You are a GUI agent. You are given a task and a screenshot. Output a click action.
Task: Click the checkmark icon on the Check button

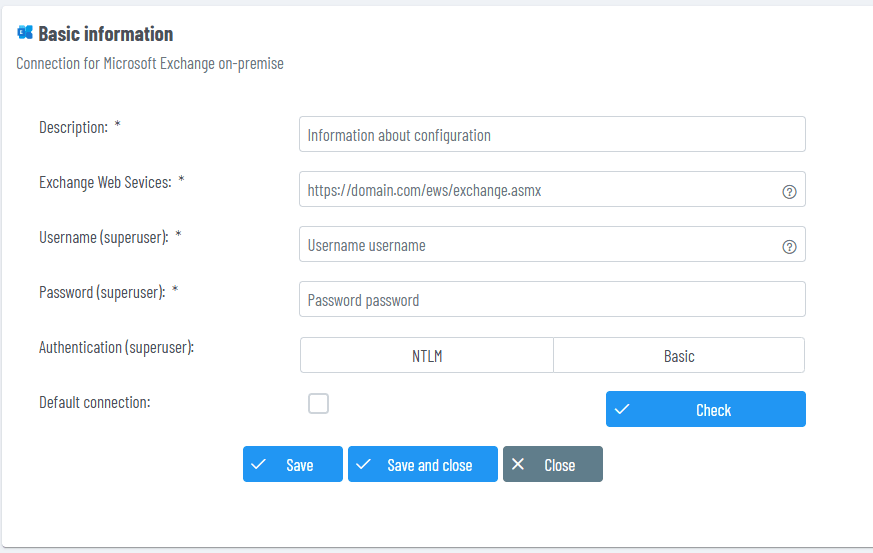point(622,409)
